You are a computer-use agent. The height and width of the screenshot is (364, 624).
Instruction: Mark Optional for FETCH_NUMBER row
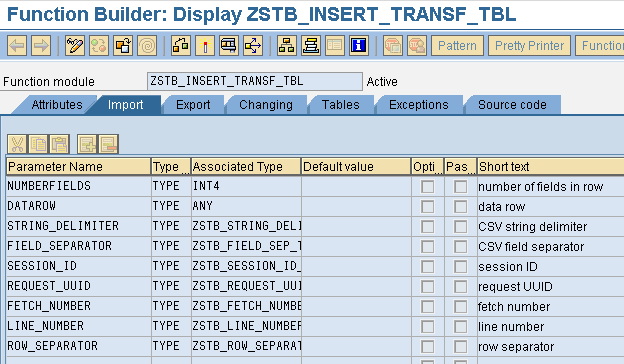(x=427, y=306)
